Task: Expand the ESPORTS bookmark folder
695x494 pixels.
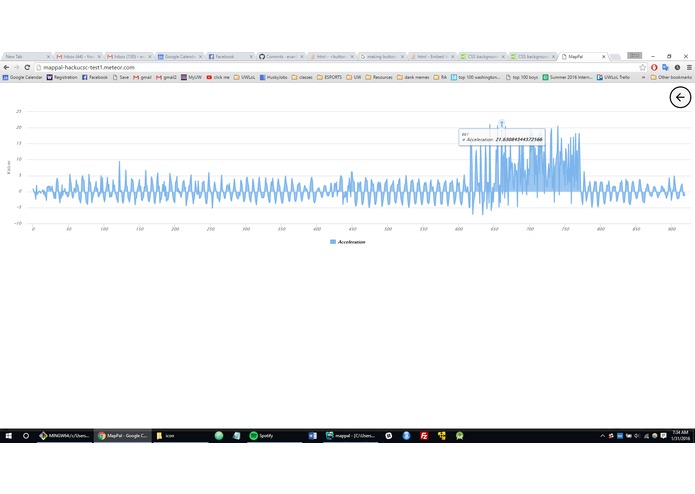Action: [x=329, y=77]
